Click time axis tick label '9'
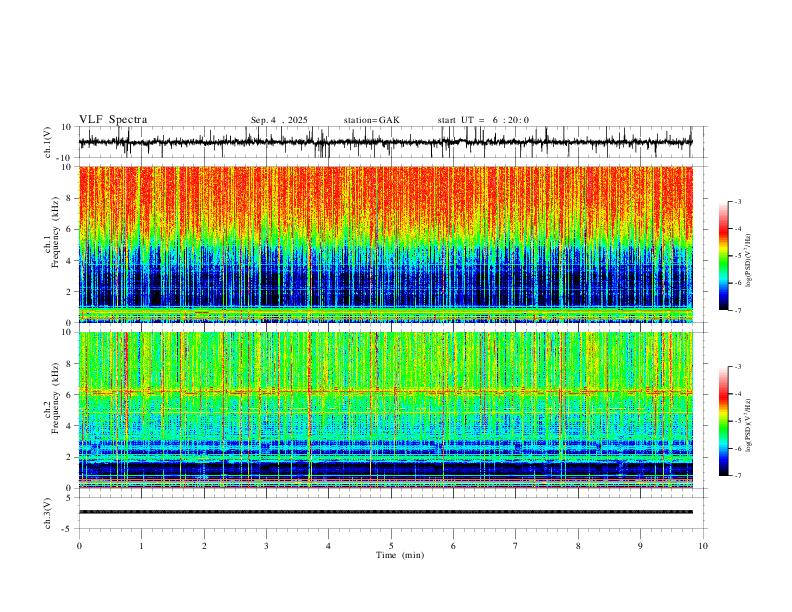This screenshot has width=792, height=612. click(640, 546)
